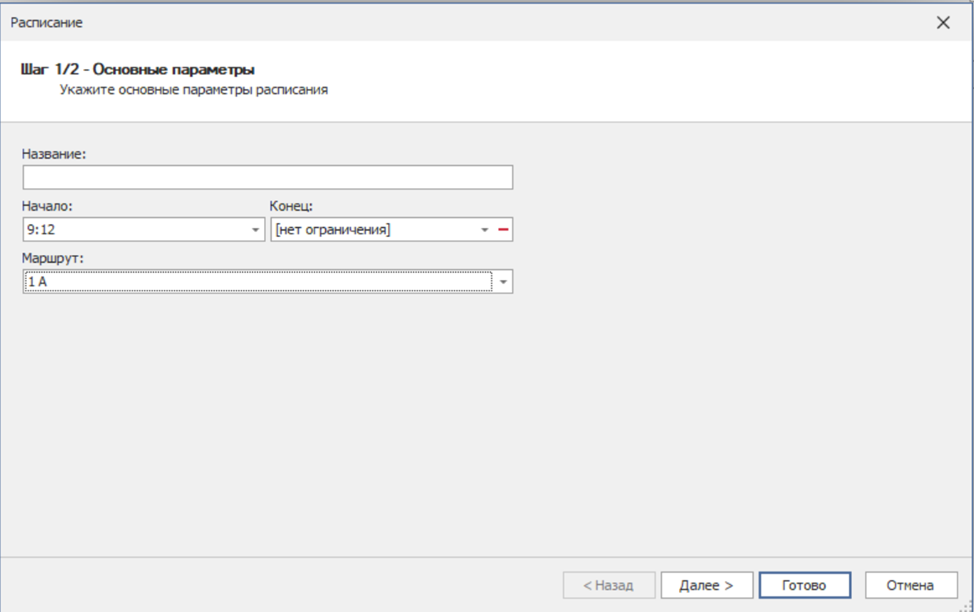Click the Название label
The width and height of the screenshot is (974, 612).
pyautogui.click(x=53, y=154)
